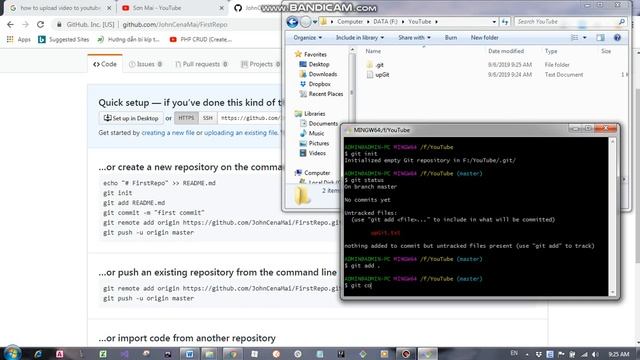Sort files by Date modified column
The height and width of the screenshot is (360, 640).
click(506, 51)
